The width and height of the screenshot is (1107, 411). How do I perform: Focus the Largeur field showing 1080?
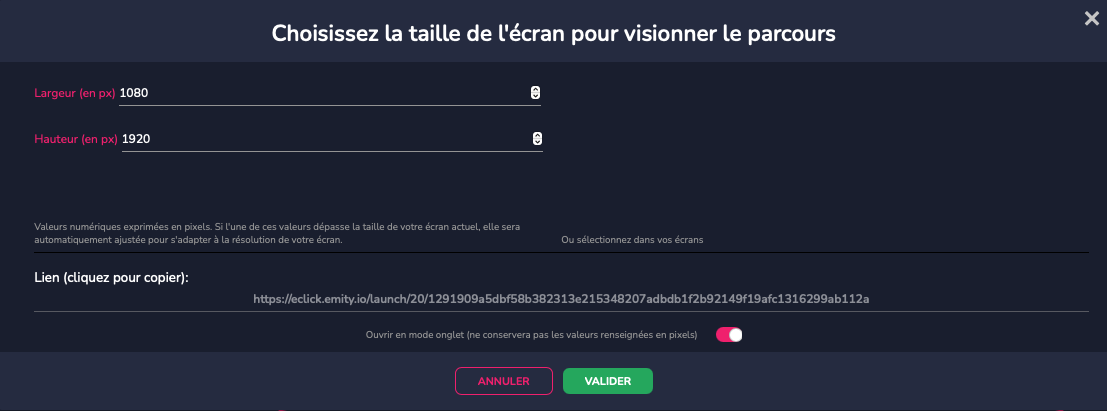pos(323,93)
